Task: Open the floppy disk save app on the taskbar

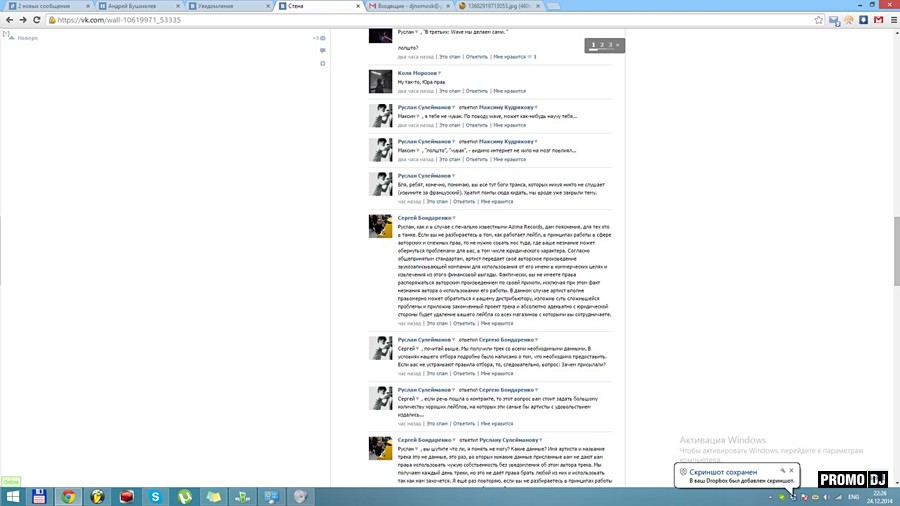Action: coord(39,495)
